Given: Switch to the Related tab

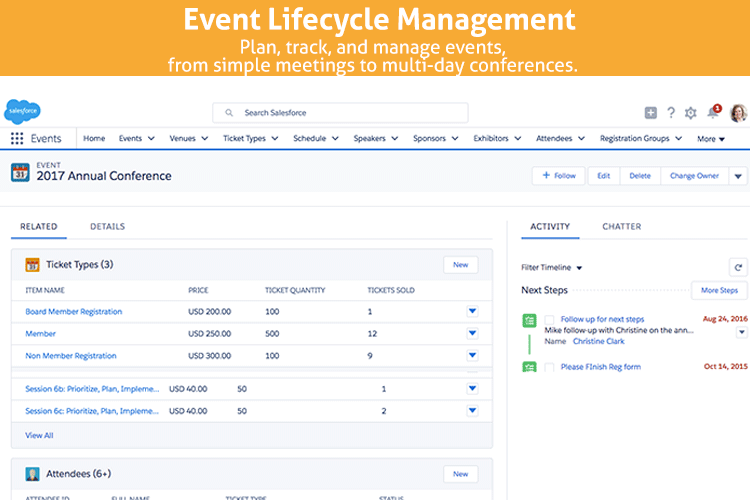Looking at the screenshot, I should [39, 227].
